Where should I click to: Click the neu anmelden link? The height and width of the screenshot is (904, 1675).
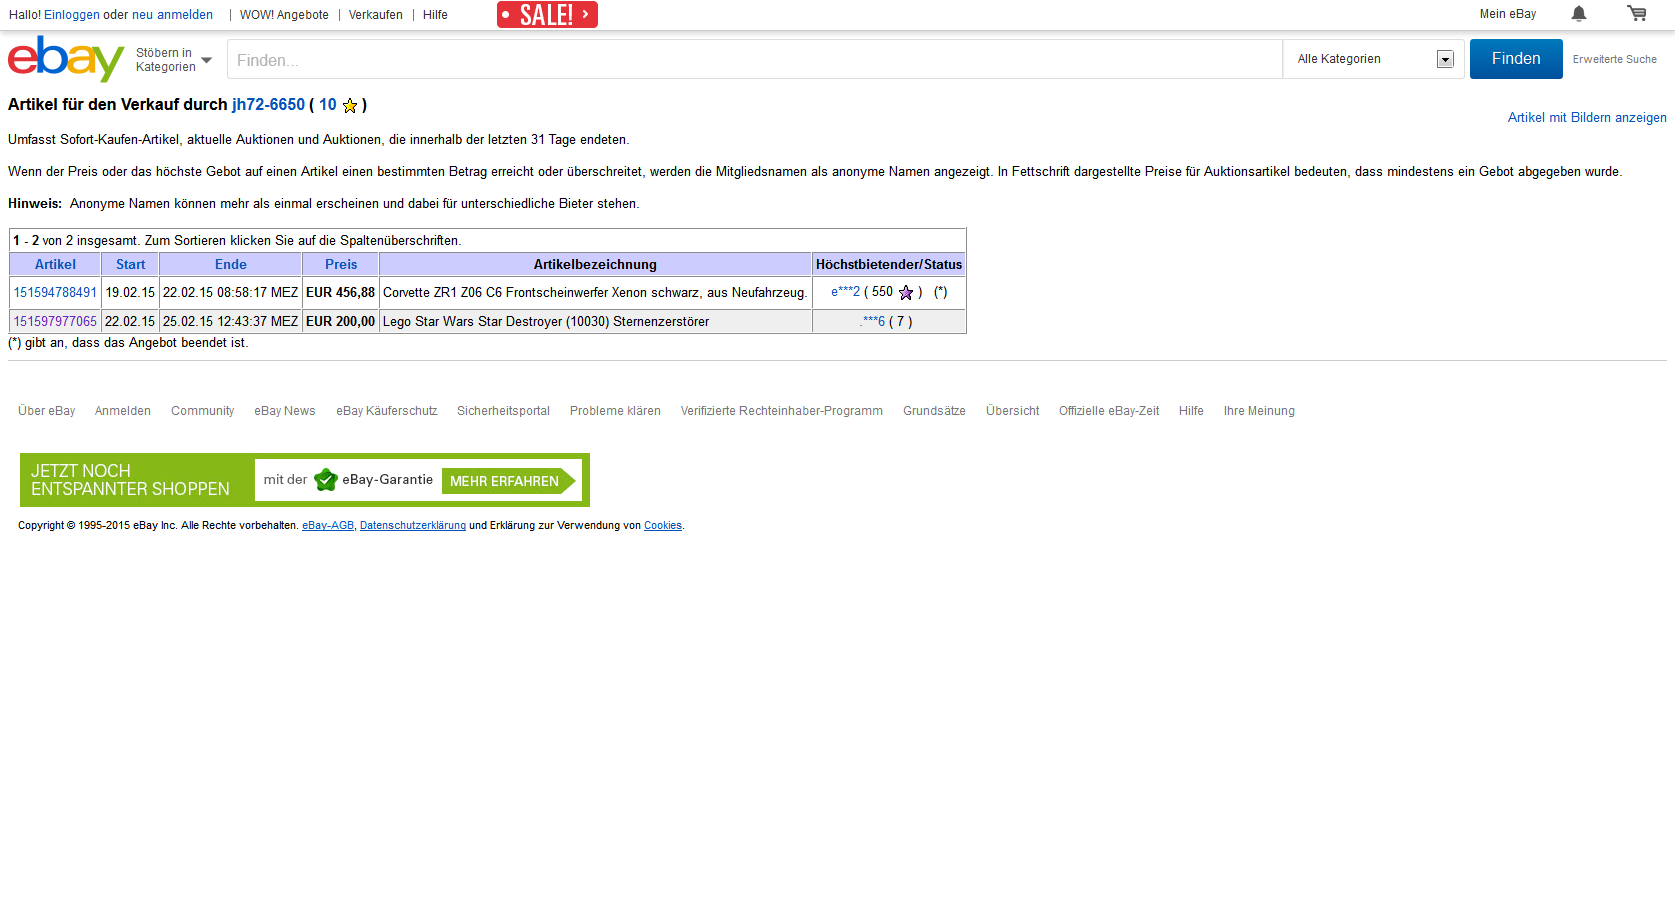172,15
